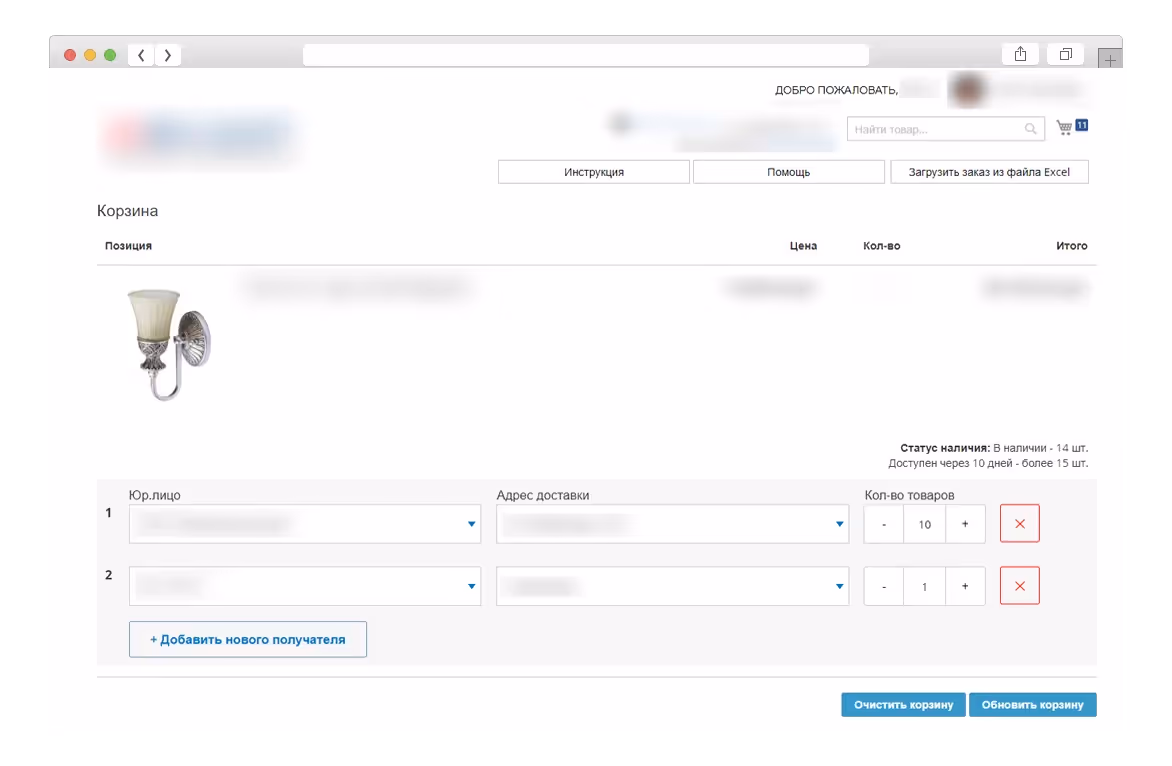Click the "Корзина" page heading
This screenshot has height=766, width=1172.
point(127,211)
